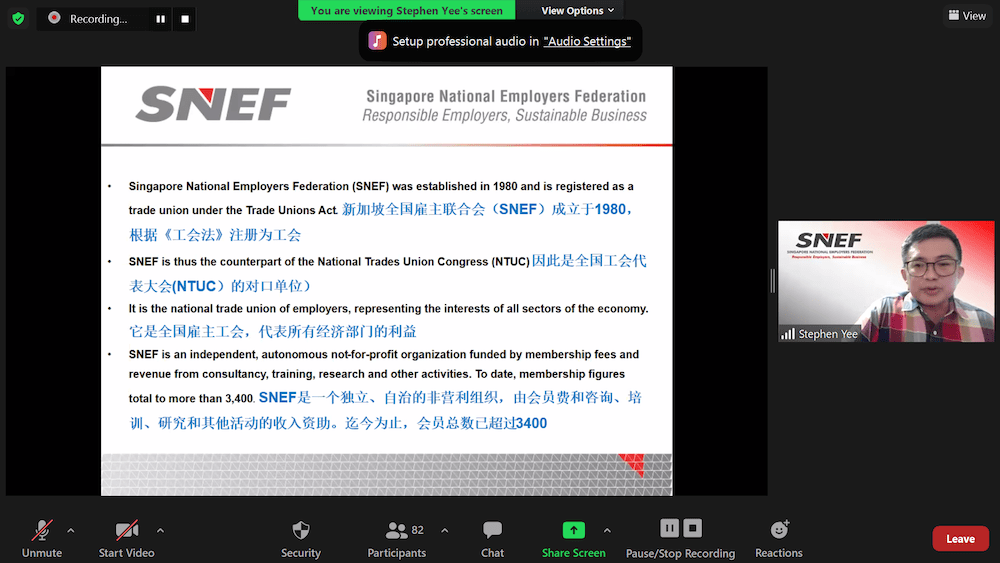
Task: Expand audio options arrow beside Unmute
Action: coord(70,530)
